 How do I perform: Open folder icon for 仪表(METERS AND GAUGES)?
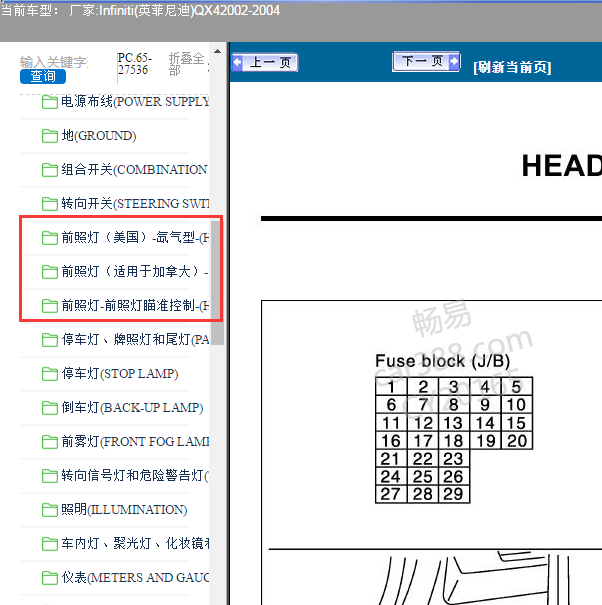coord(50,578)
